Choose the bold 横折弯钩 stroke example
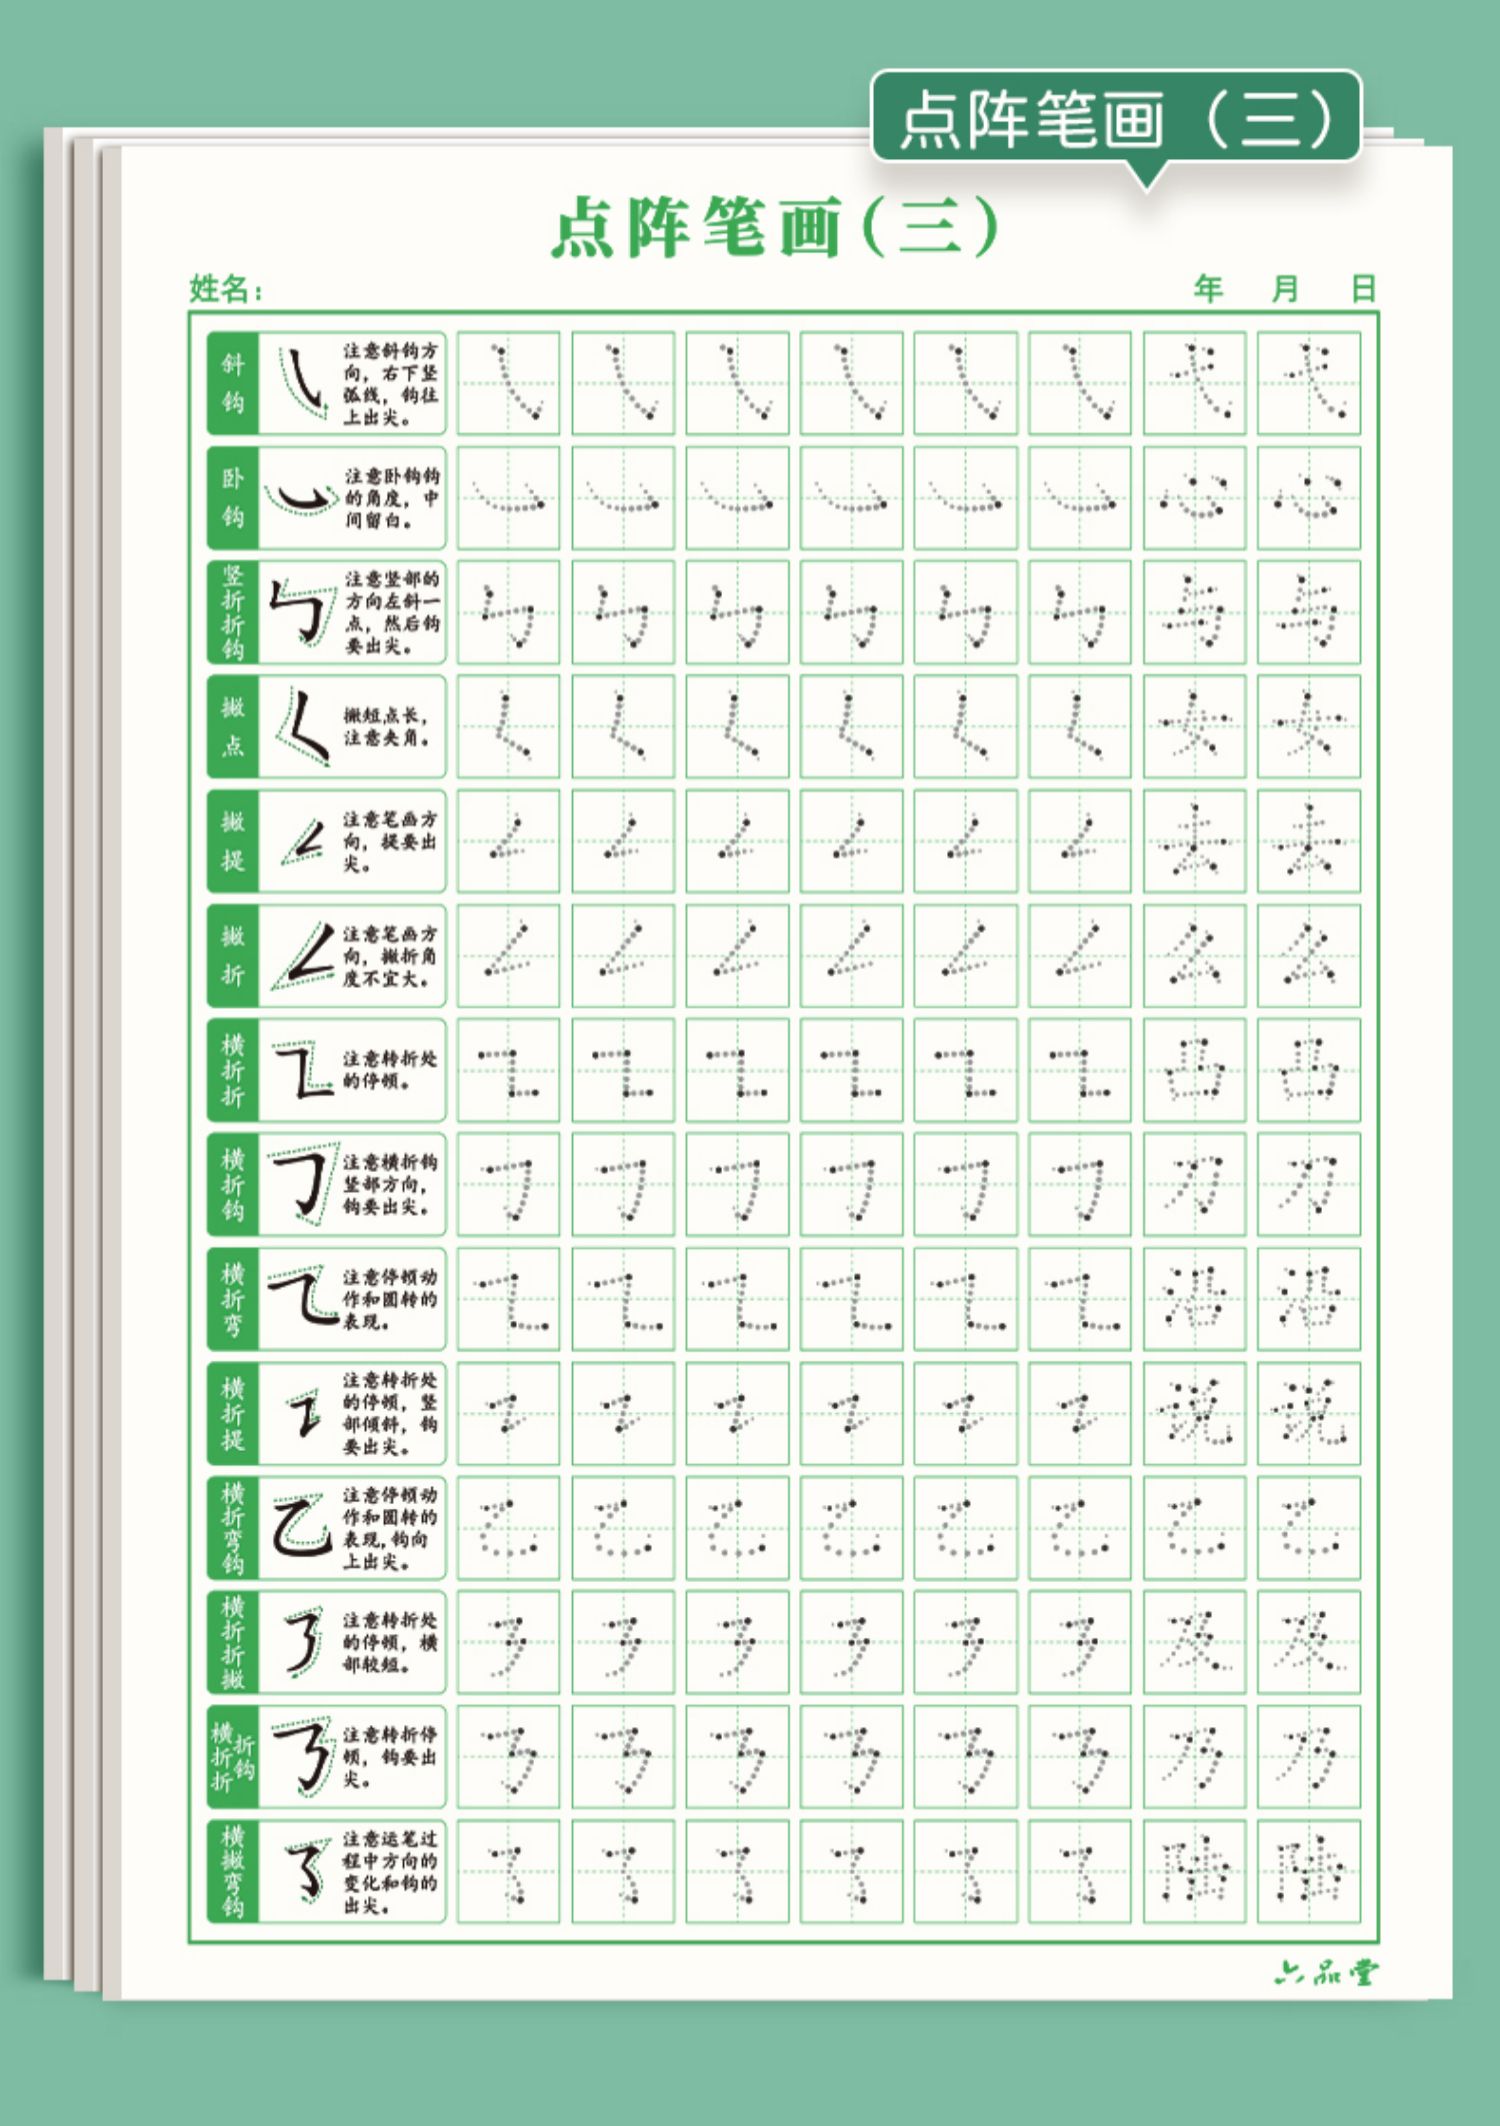This screenshot has width=1500, height=2126. 302,1528
